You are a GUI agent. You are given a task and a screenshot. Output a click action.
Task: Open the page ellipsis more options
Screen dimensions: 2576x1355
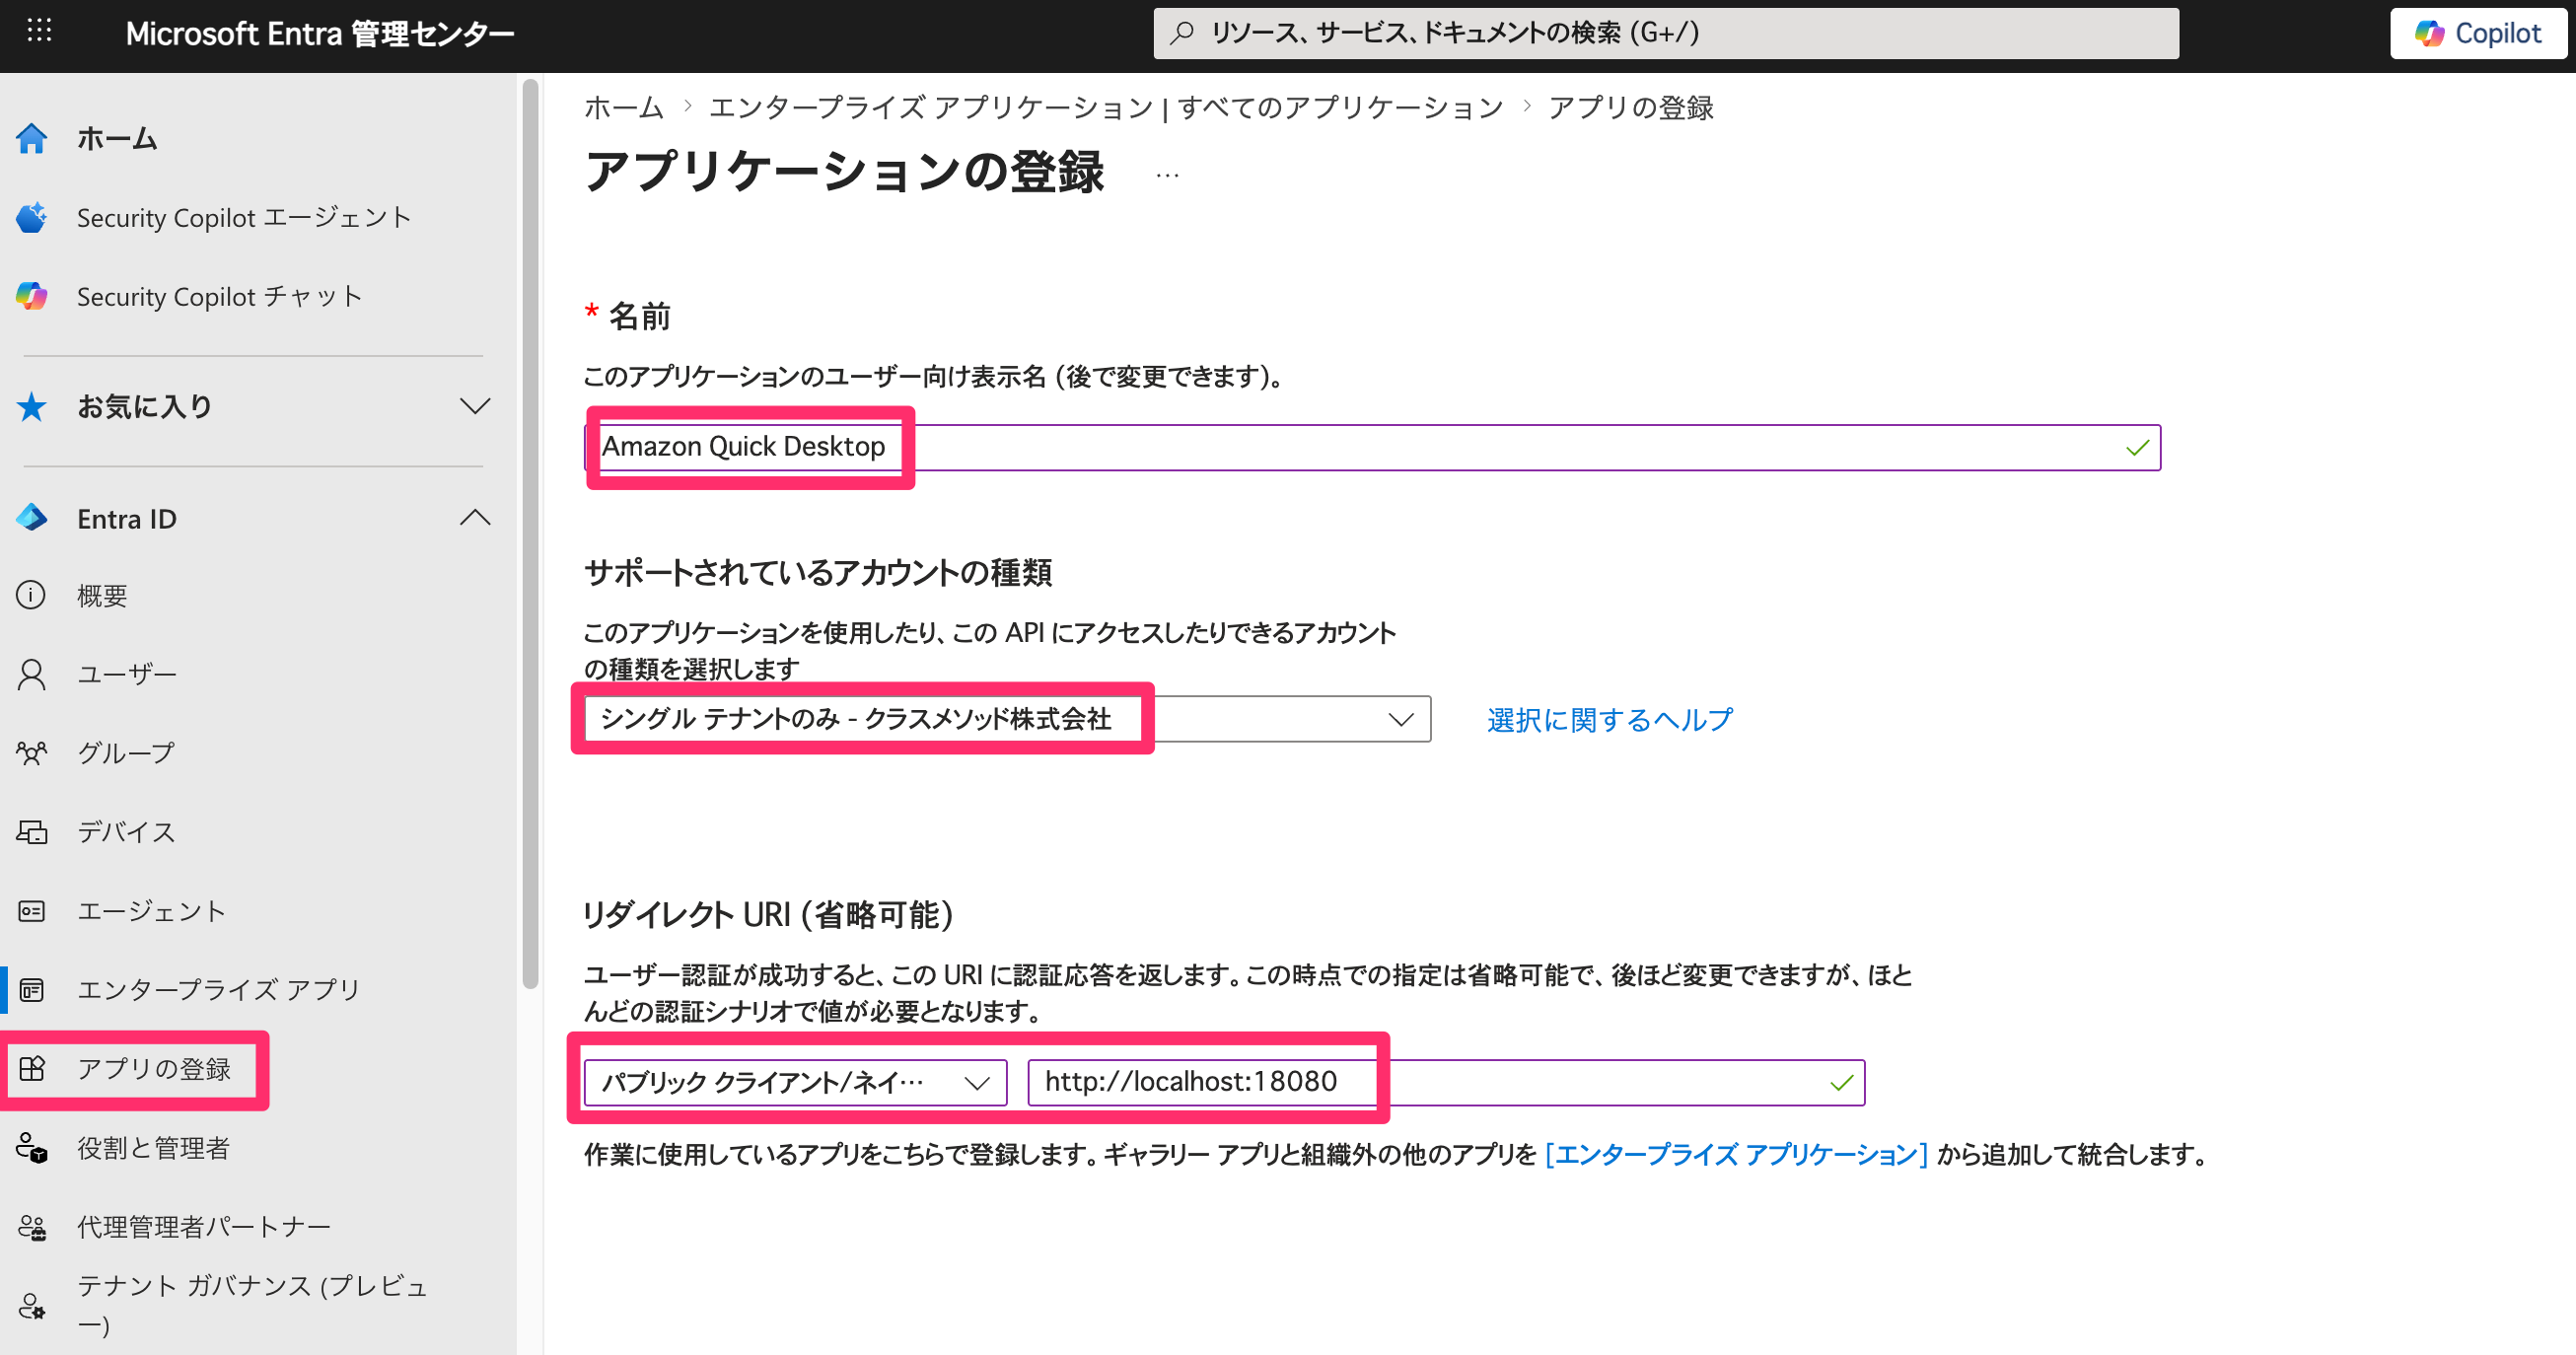coord(1167,175)
